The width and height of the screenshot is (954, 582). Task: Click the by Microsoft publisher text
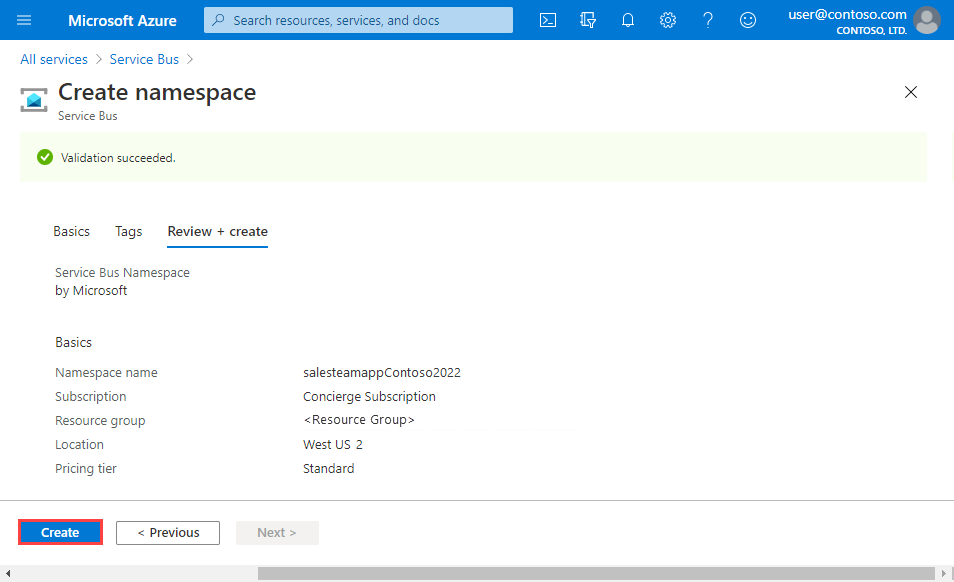pyautogui.click(x=91, y=291)
